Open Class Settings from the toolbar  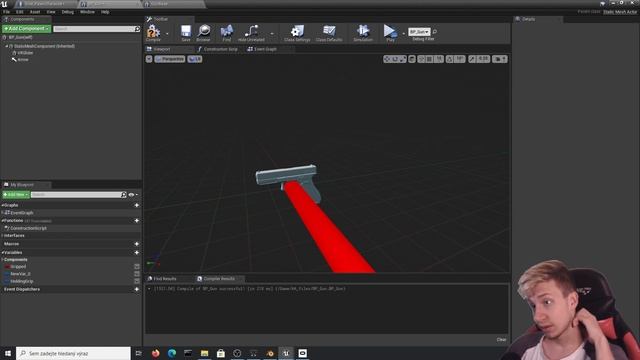[x=297, y=33]
